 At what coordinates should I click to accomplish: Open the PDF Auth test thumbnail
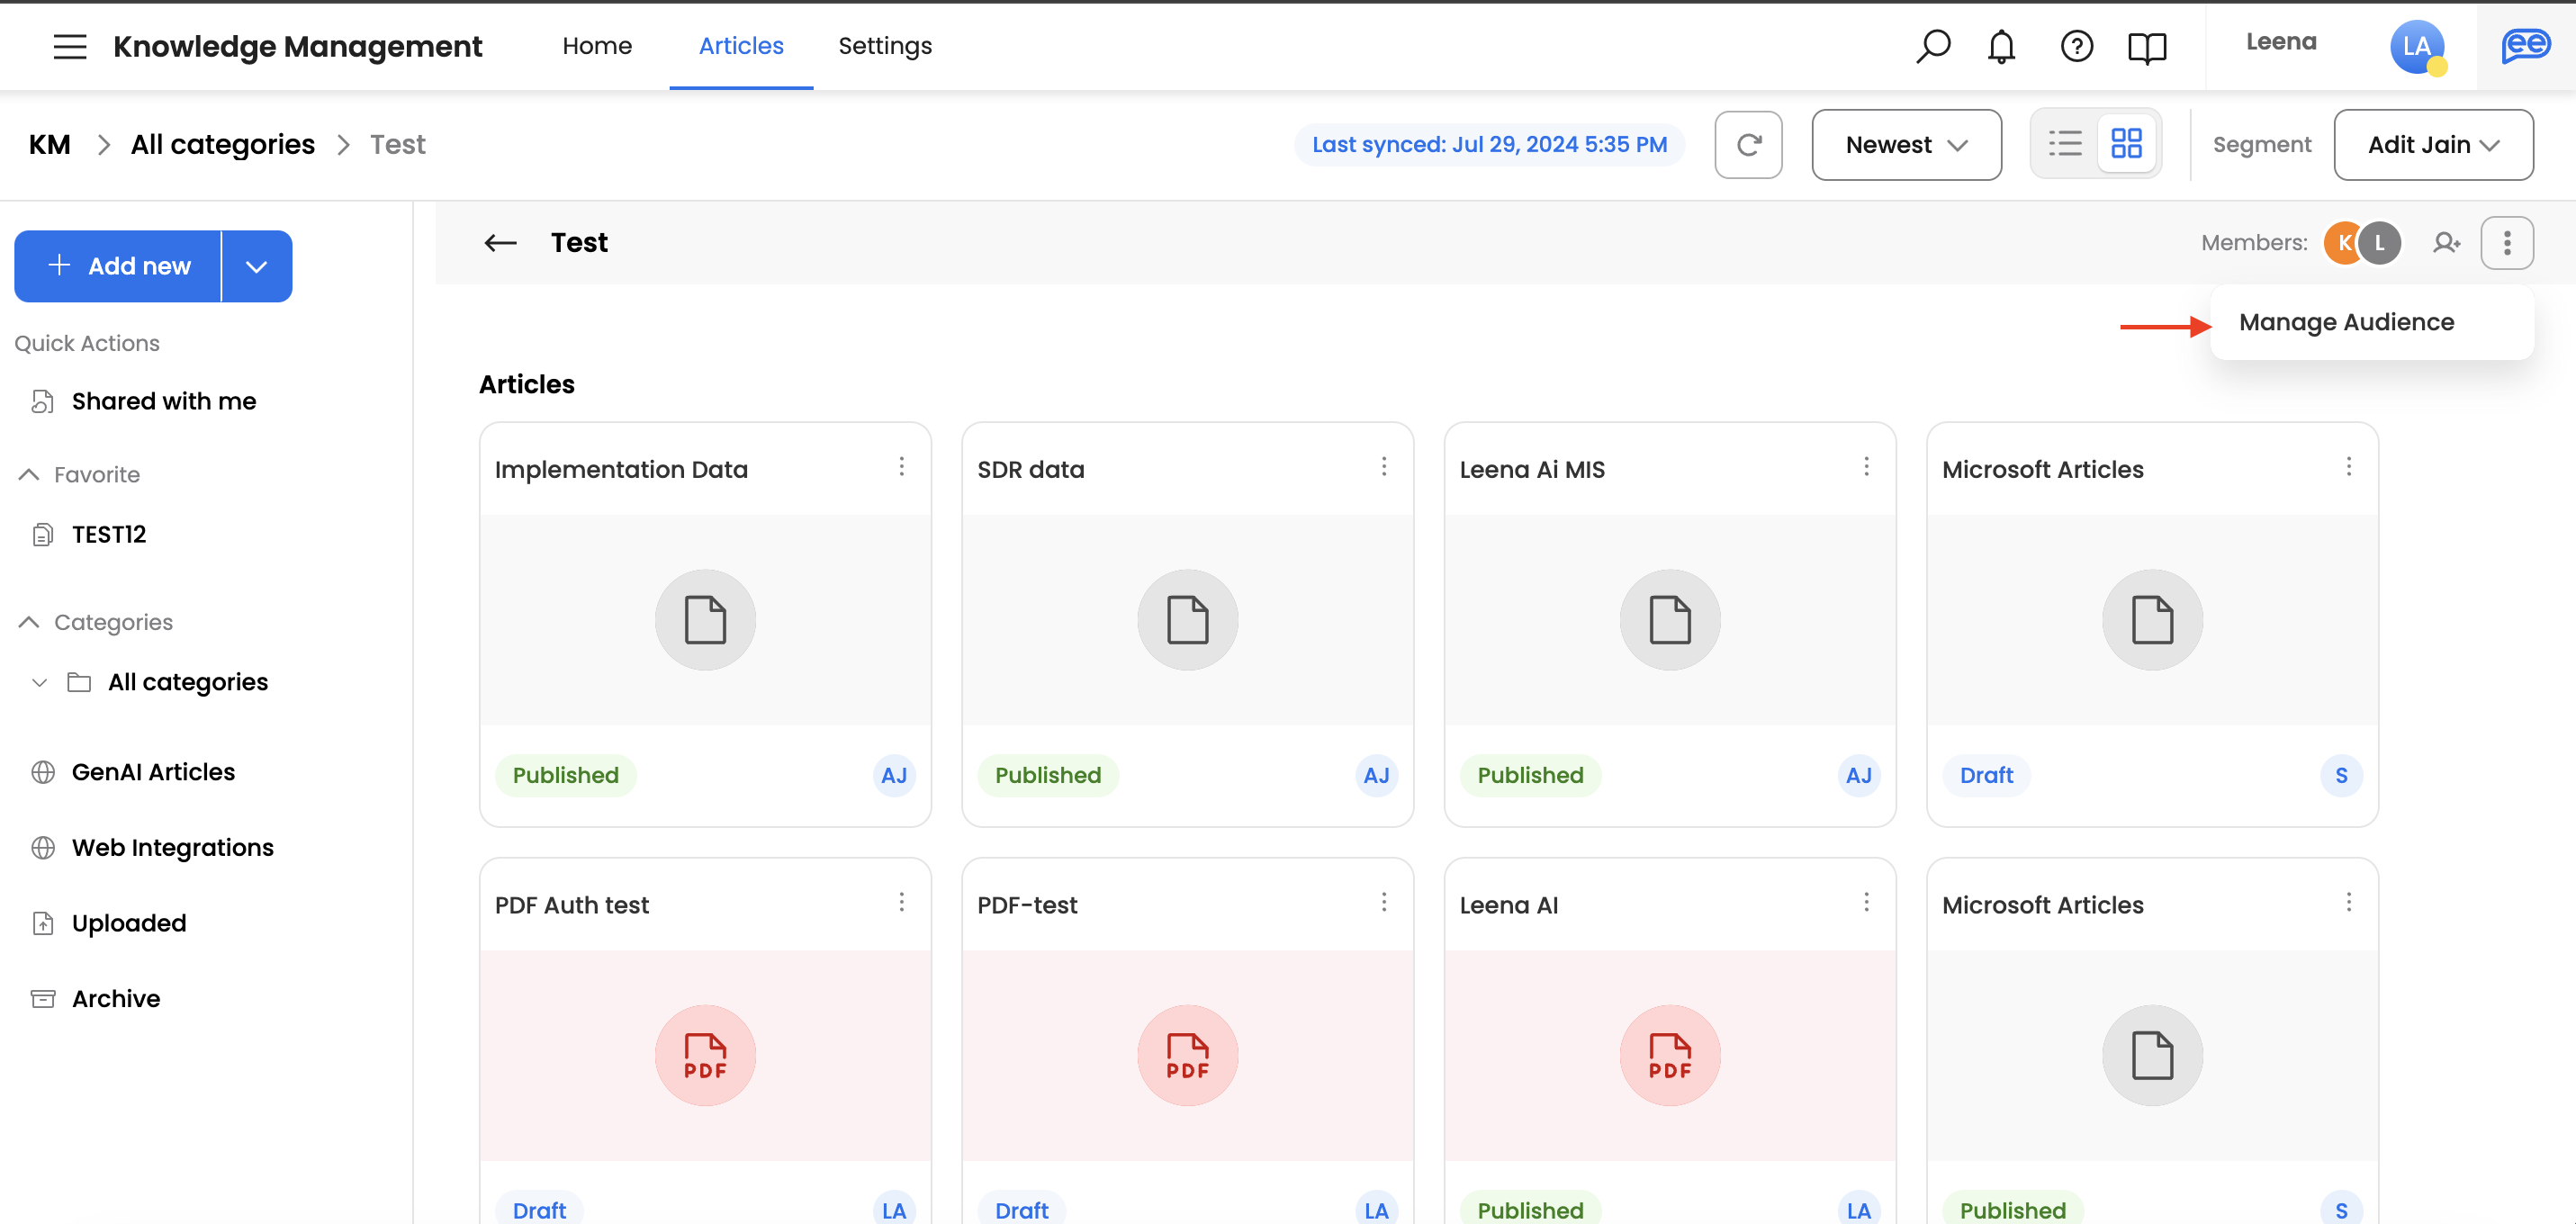705,1055
